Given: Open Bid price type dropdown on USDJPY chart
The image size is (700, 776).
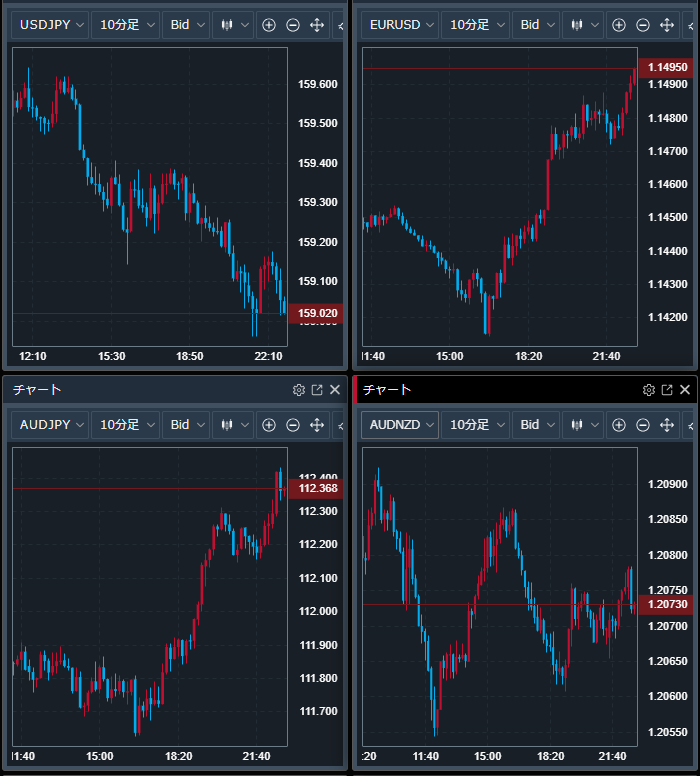Looking at the screenshot, I should pyautogui.click(x=187, y=25).
